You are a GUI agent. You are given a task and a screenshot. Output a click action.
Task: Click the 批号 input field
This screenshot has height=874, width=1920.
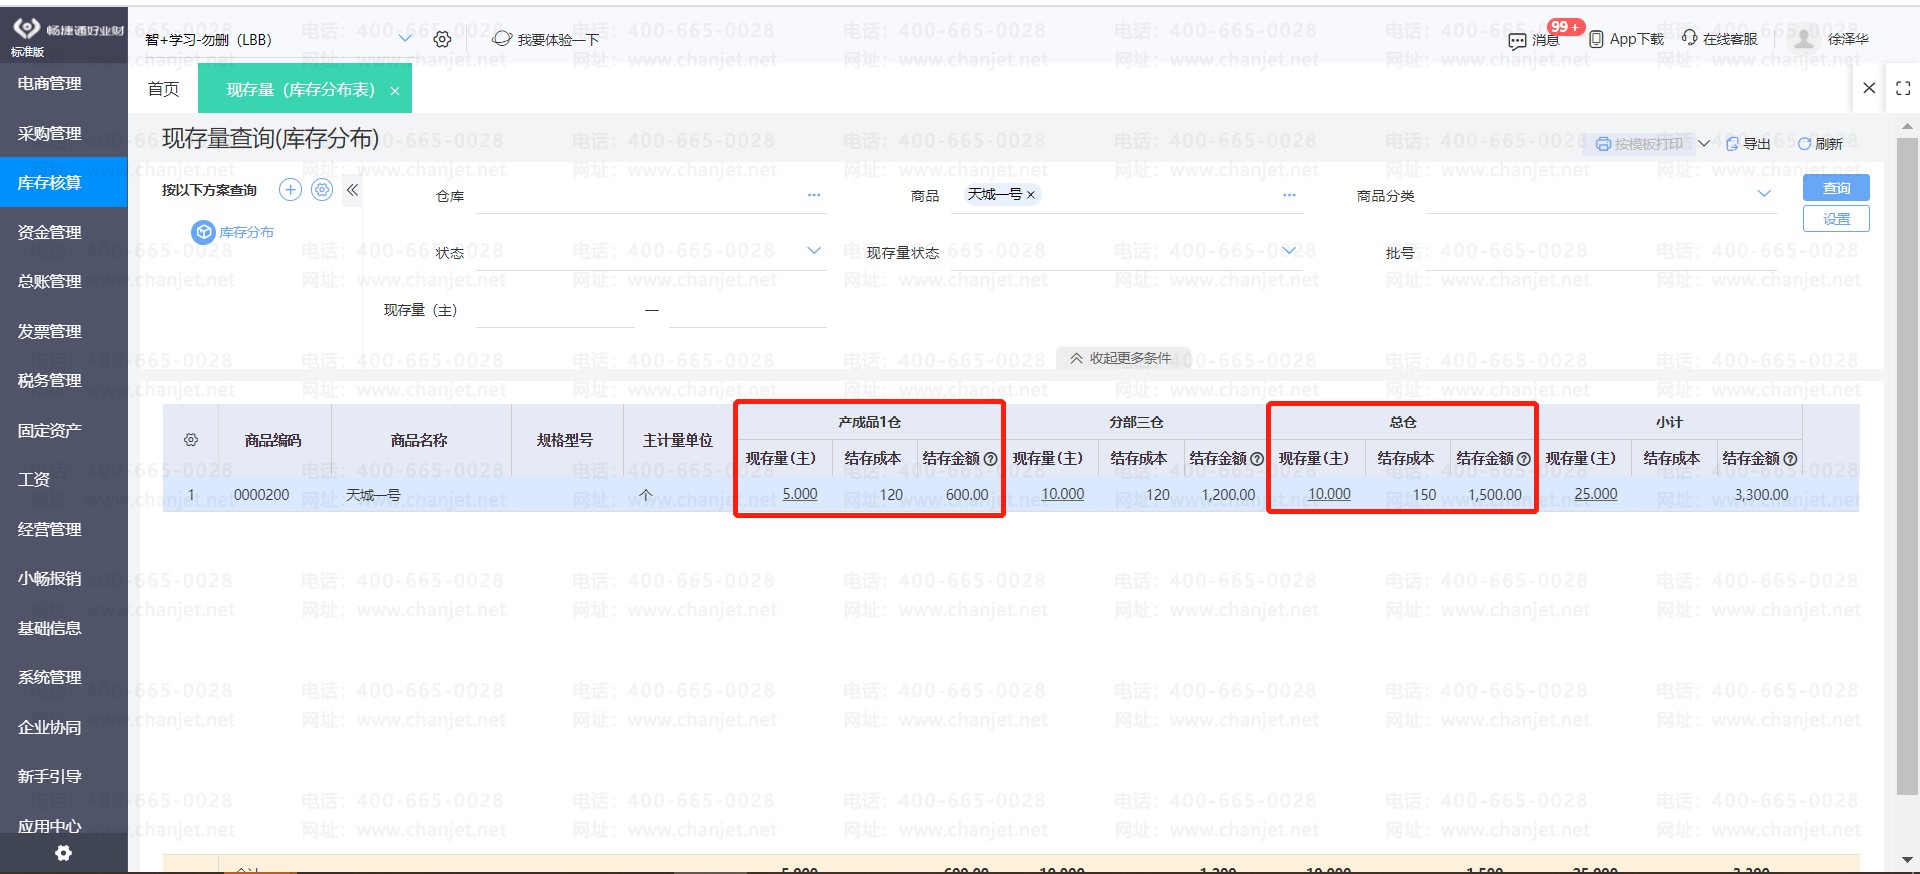1600,253
